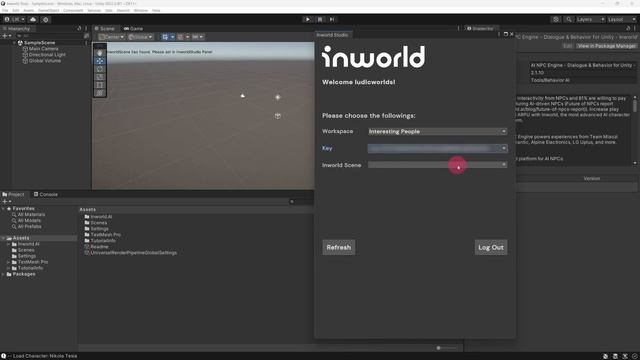Select the Transform tool in Scene toolbar
Screen dimensions: 640x360
(x=100, y=93)
